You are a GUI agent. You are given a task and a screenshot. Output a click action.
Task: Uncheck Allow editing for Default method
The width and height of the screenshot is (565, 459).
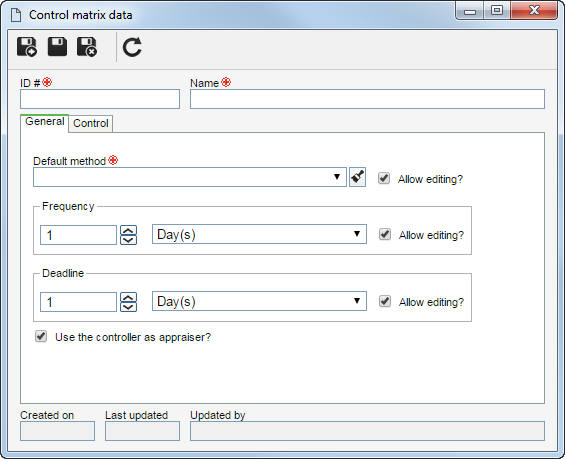coord(384,178)
